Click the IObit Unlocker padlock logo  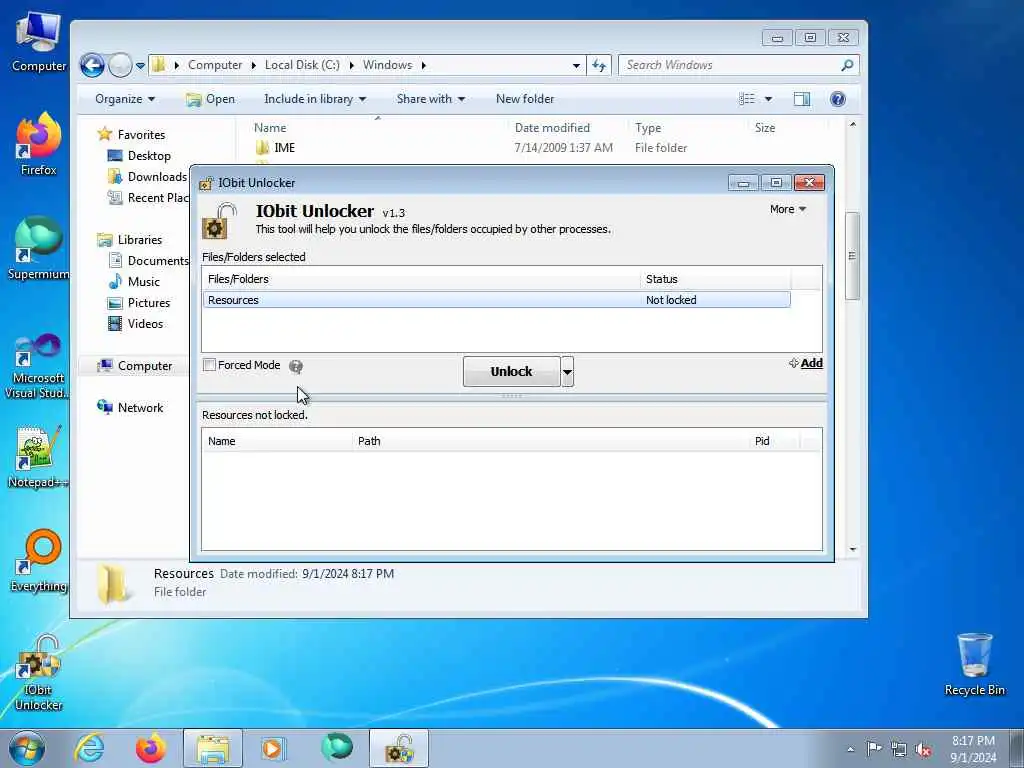pos(219,221)
